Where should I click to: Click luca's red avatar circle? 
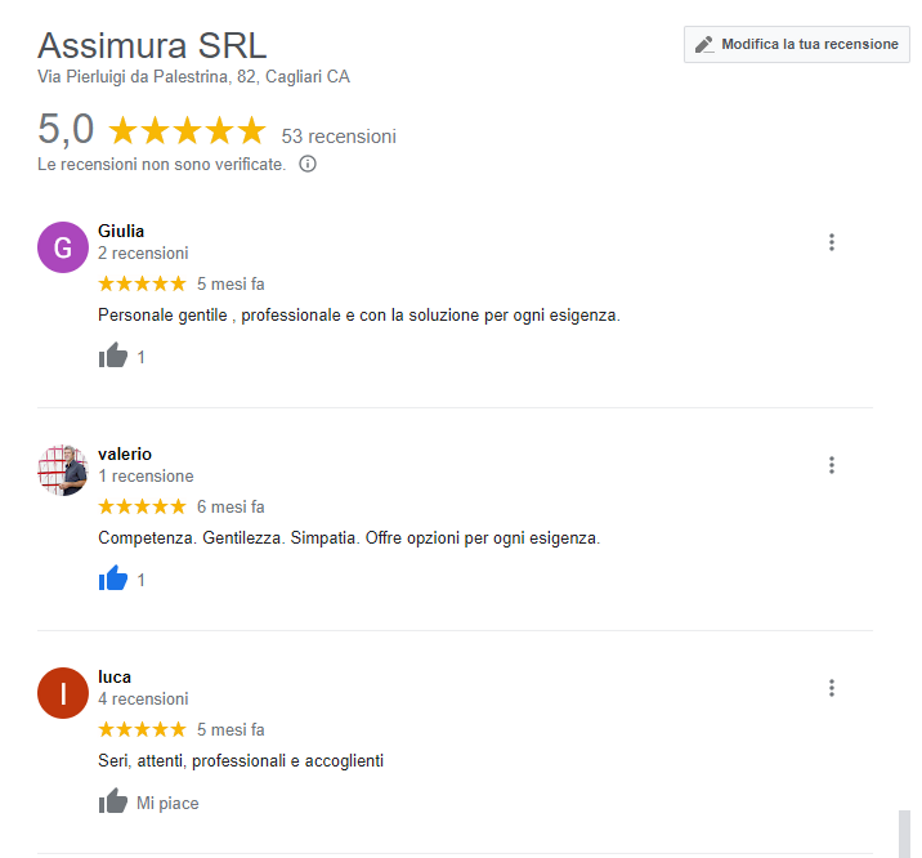(x=63, y=693)
